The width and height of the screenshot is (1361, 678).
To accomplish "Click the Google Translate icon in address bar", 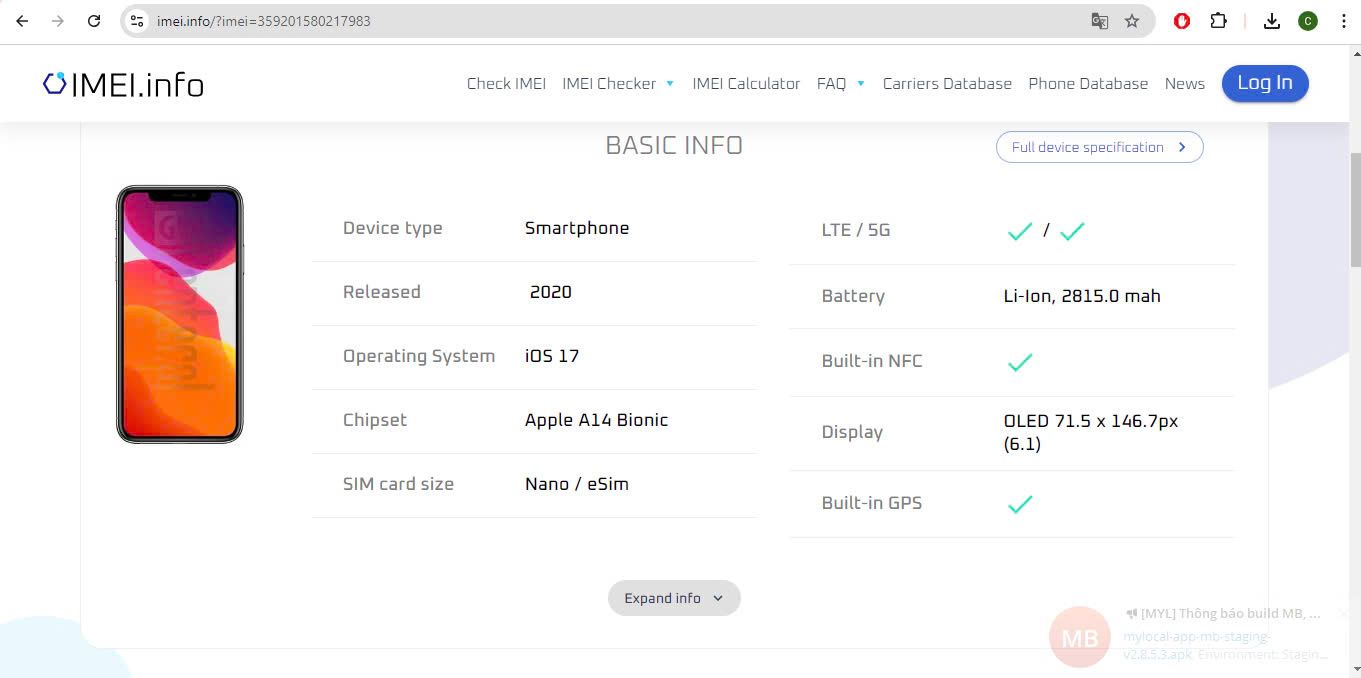I will (x=1099, y=21).
